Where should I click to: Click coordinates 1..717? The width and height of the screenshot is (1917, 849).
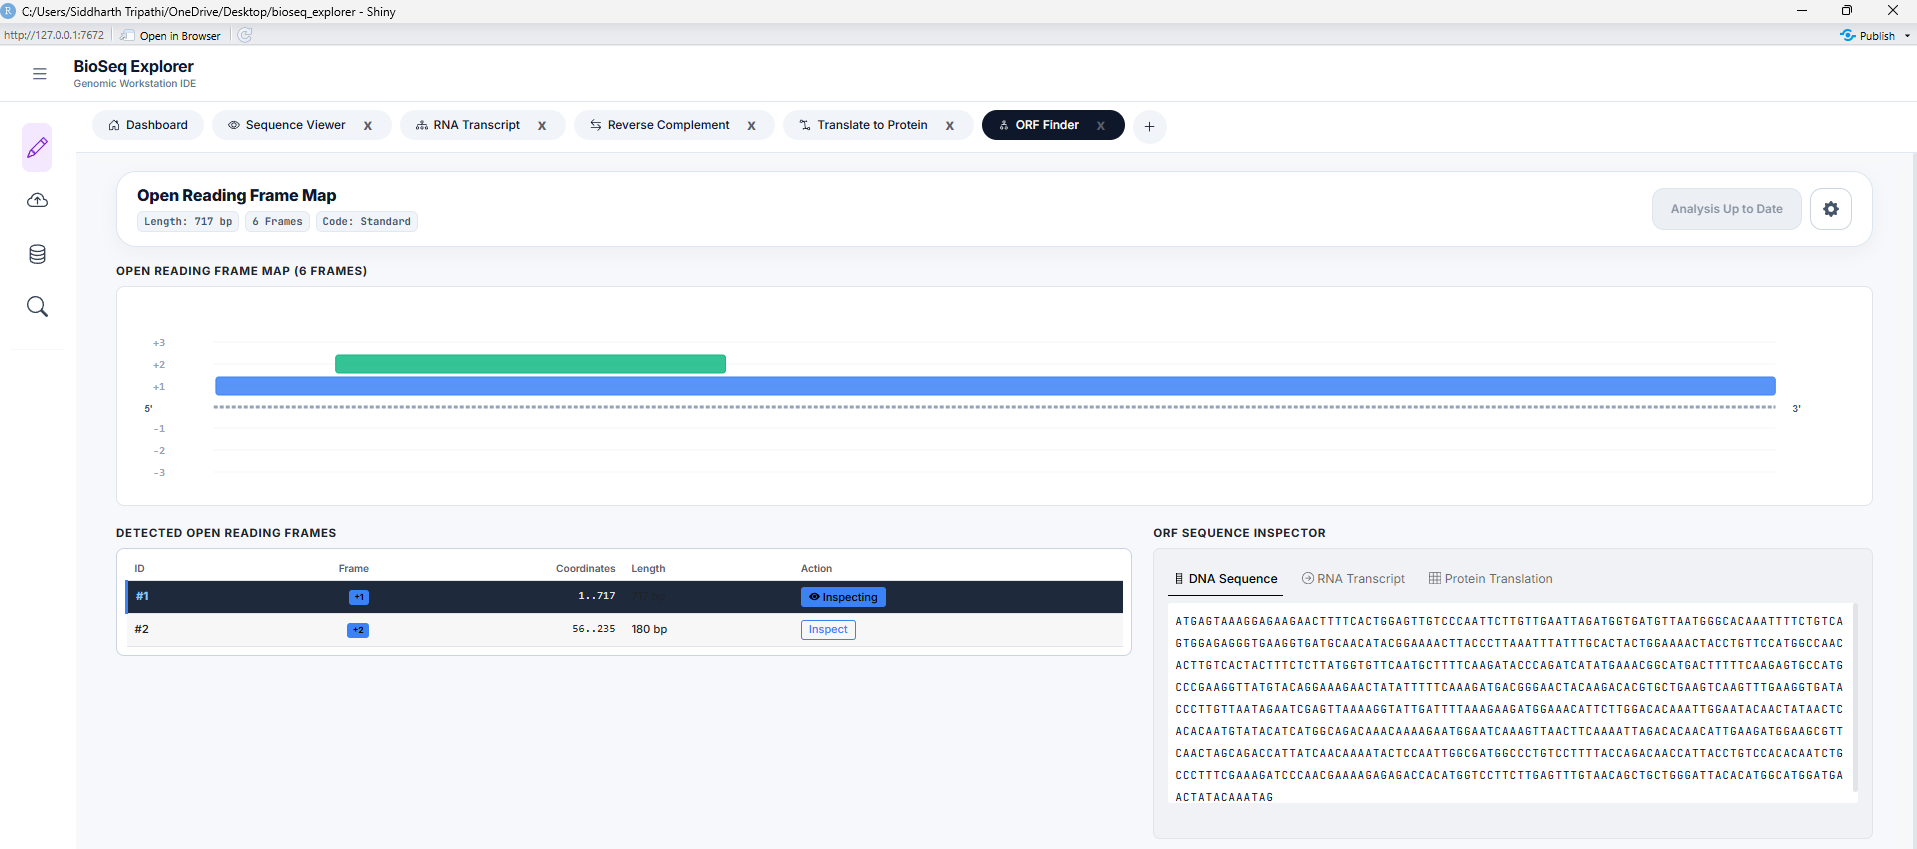[x=596, y=596]
